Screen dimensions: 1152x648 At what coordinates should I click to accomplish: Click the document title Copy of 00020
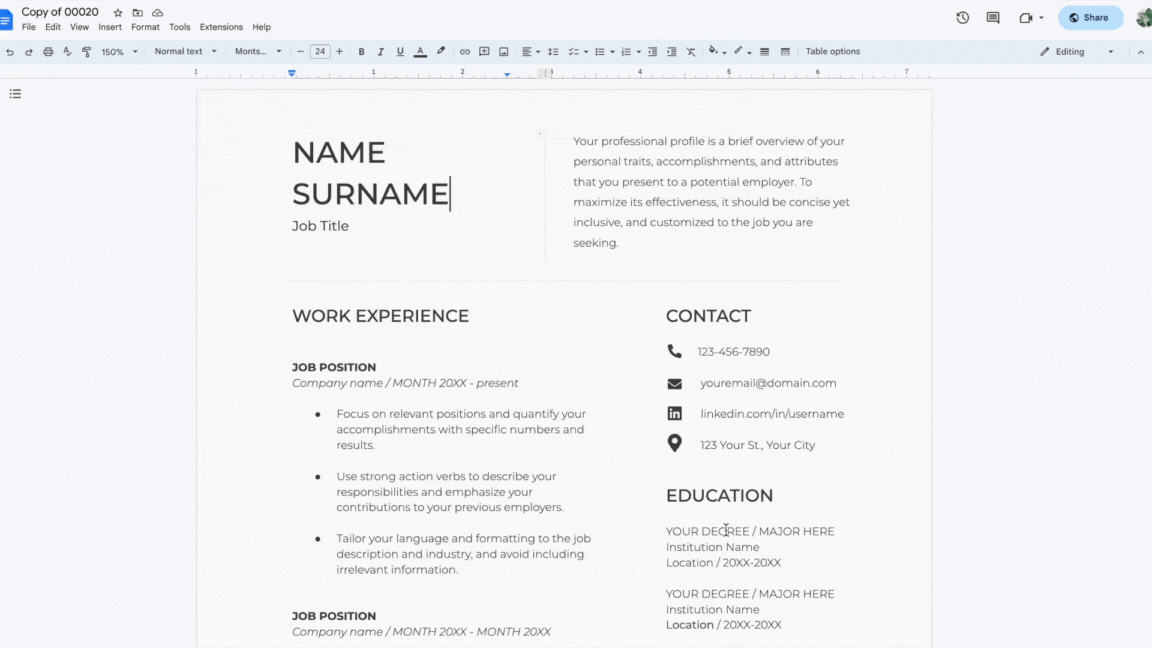[60, 12]
